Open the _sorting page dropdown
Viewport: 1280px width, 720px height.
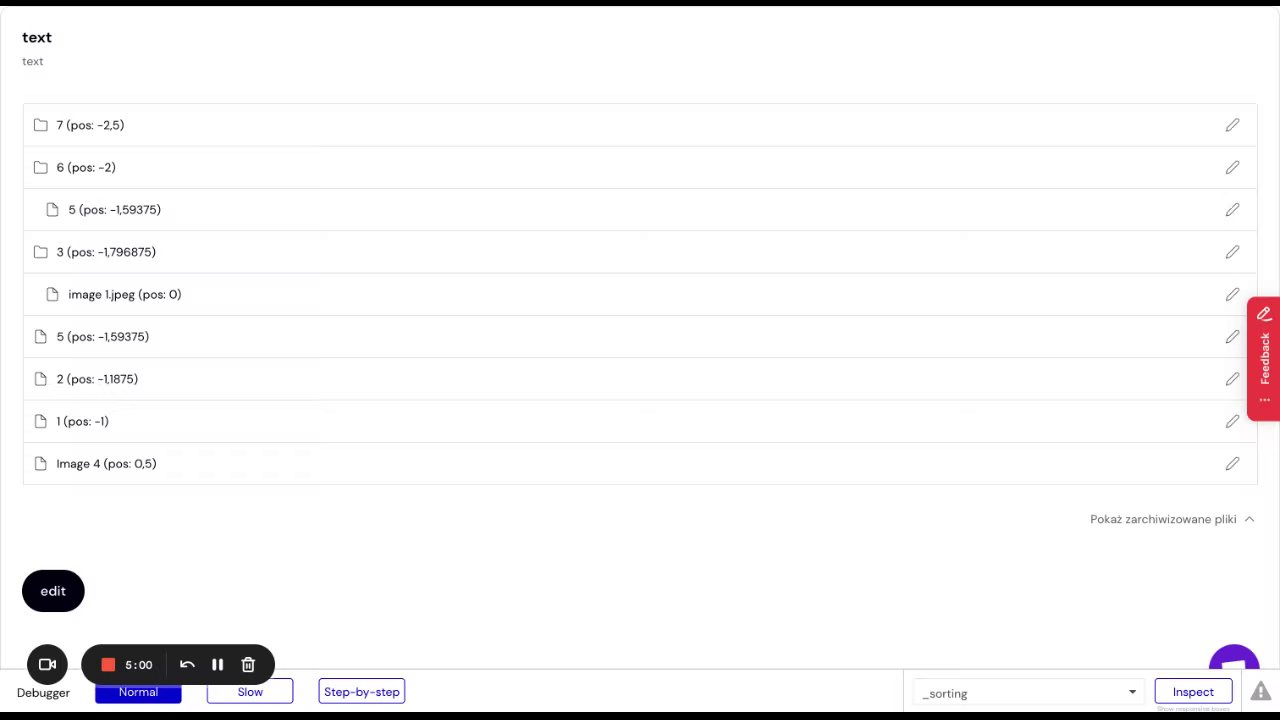pyautogui.click(x=1029, y=693)
